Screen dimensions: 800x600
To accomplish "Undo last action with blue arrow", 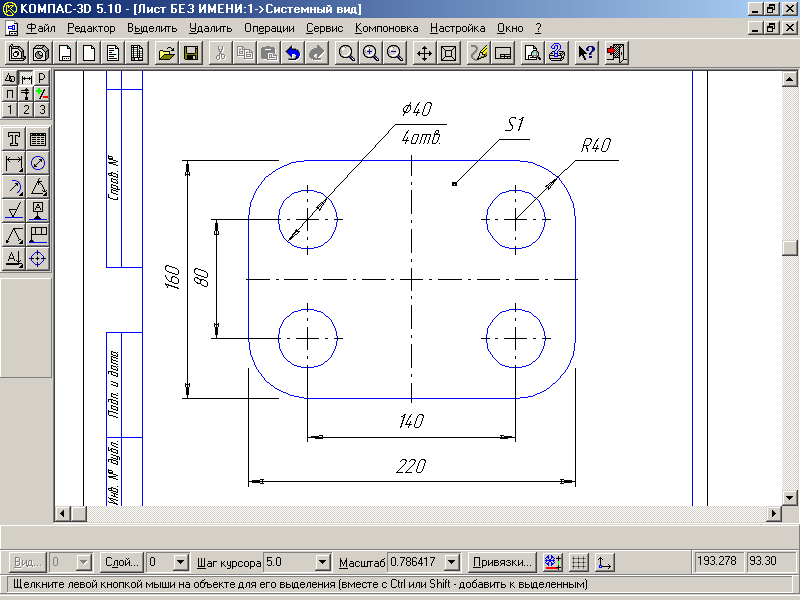I will point(293,53).
